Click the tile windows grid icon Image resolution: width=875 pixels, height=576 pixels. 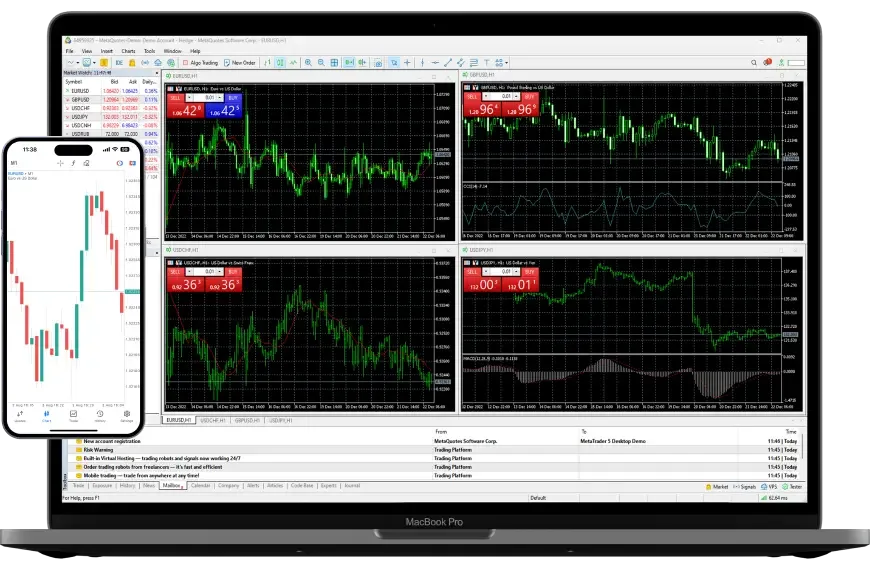[x=334, y=63]
